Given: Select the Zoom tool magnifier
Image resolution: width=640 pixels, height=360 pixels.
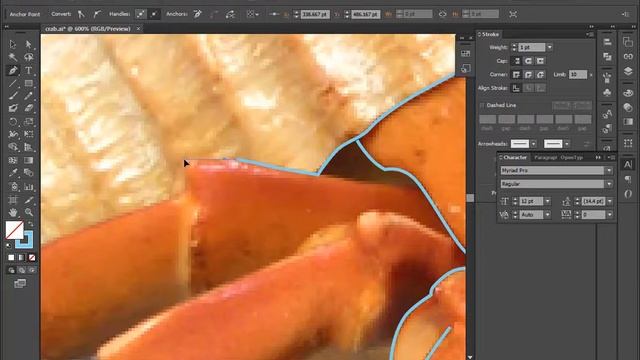Looking at the screenshot, I should [x=29, y=212].
